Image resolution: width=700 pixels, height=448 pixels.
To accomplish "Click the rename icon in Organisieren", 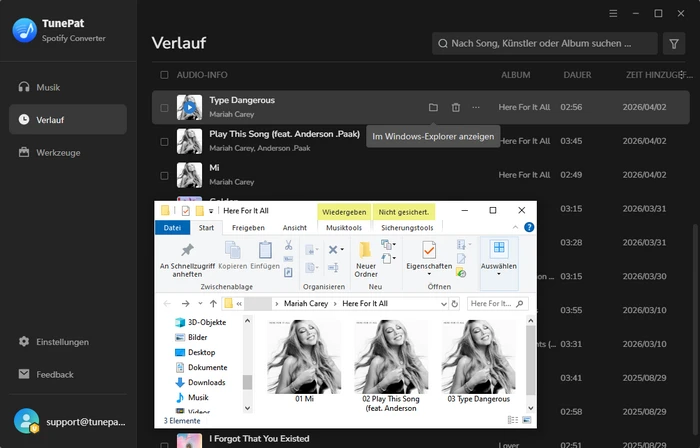I will point(333,267).
